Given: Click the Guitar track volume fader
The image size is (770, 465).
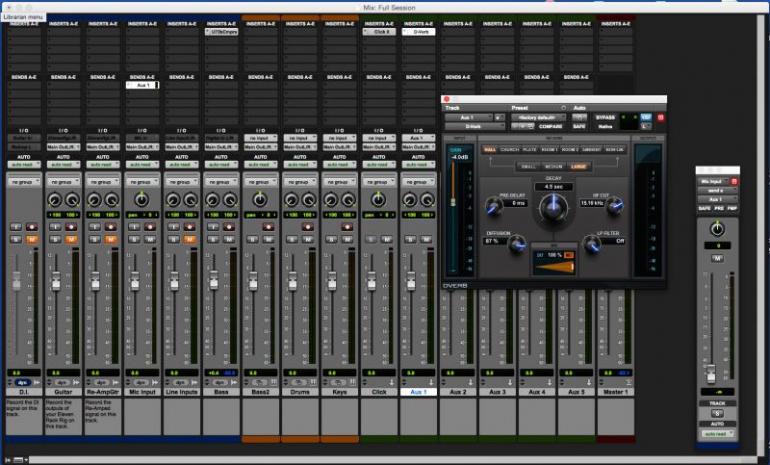Looking at the screenshot, I should [56, 280].
